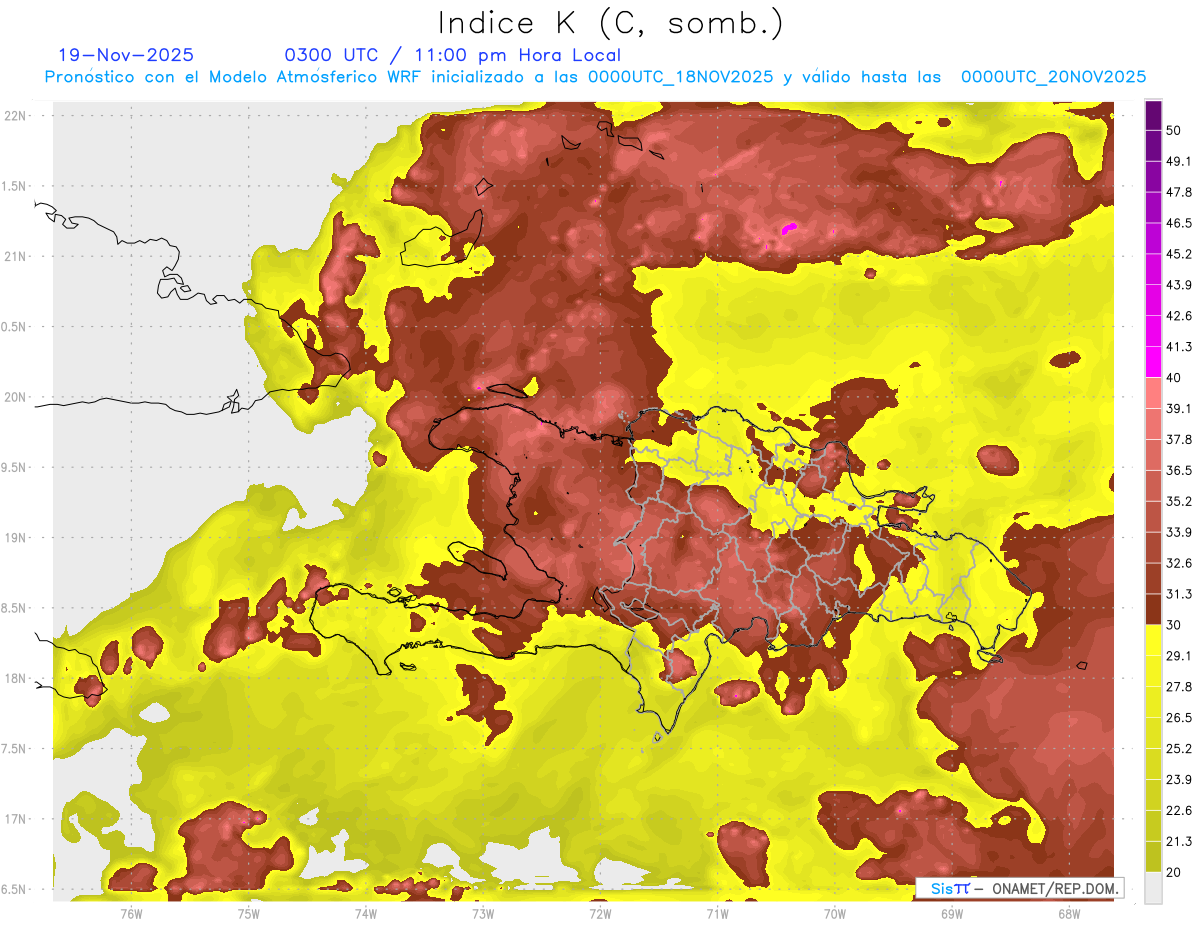Select the colorbar value '41.3'

click(x=1179, y=347)
